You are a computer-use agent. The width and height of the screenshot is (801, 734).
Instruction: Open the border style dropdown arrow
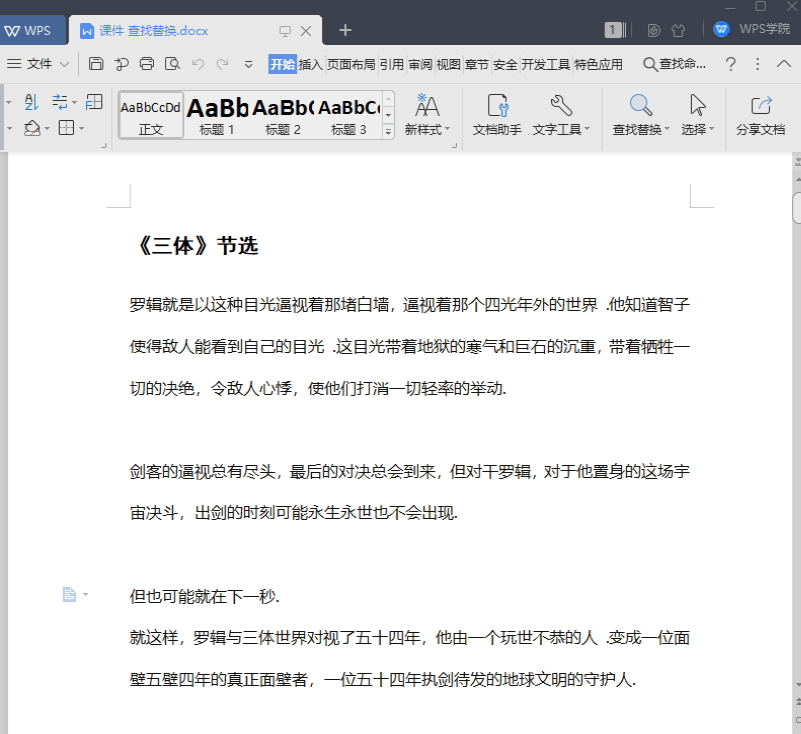(81, 128)
